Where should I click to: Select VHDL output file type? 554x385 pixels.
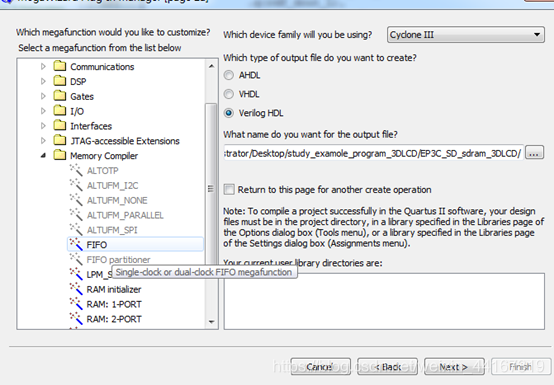coord(229,94)
